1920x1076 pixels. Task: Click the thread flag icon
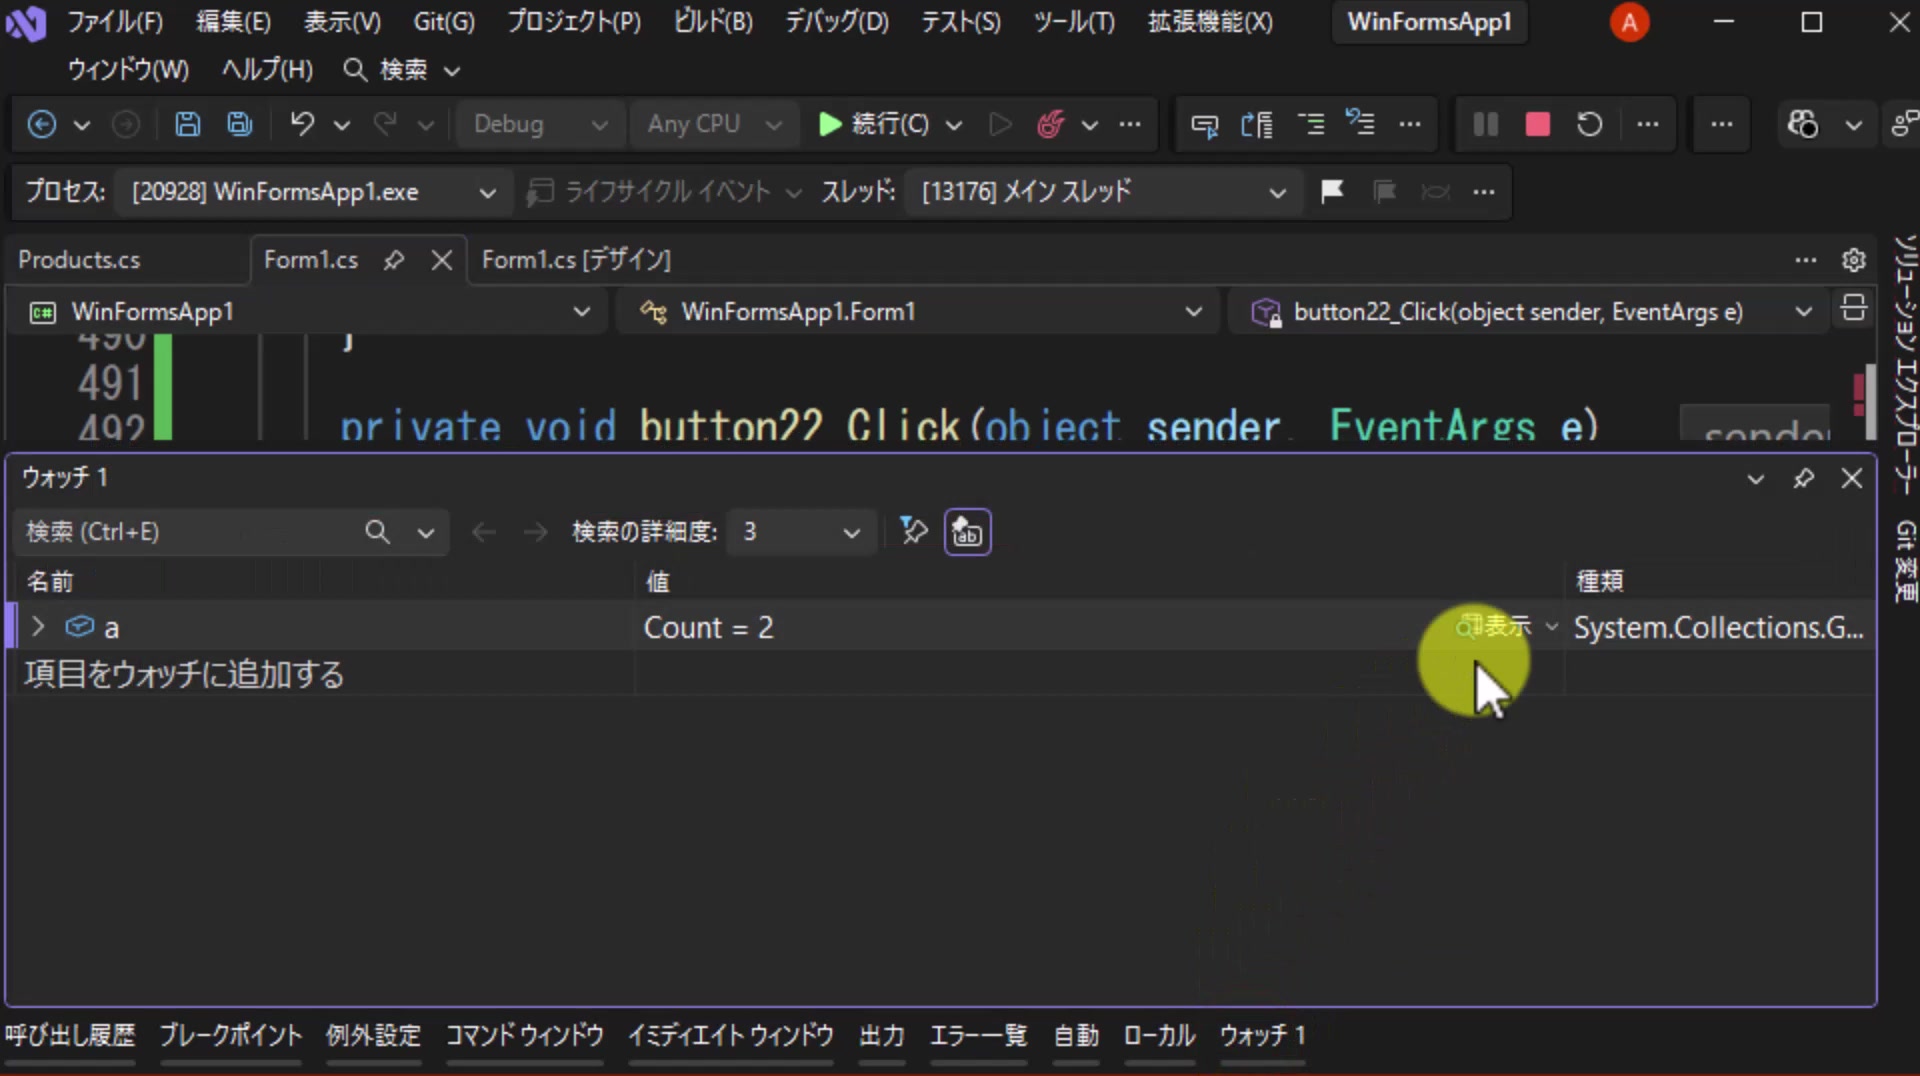tap(1332, 191)
